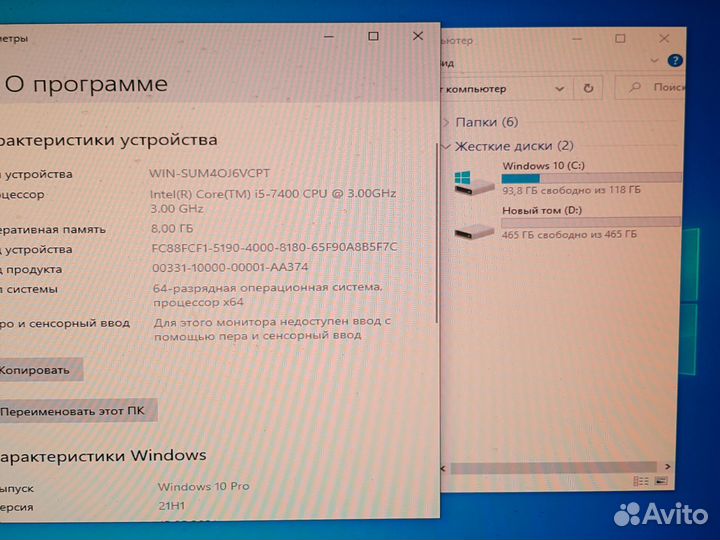Click D: drive usage bar
720x540 pixels.
(x=591, y=222)
